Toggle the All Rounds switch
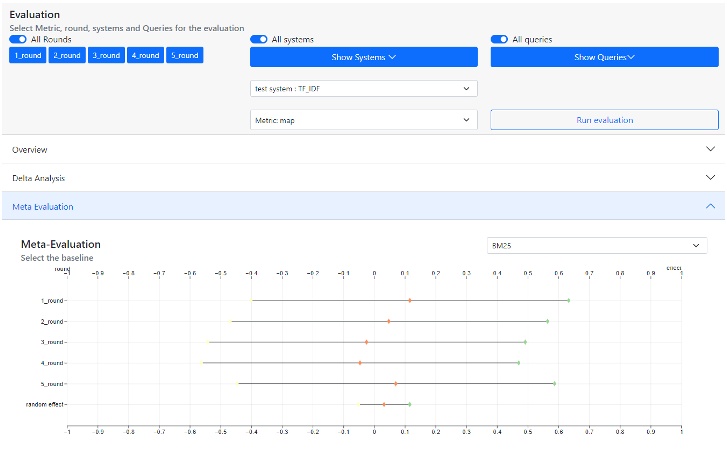The width and height of the screenshot is (727, 453). click(x=17, y=39)
